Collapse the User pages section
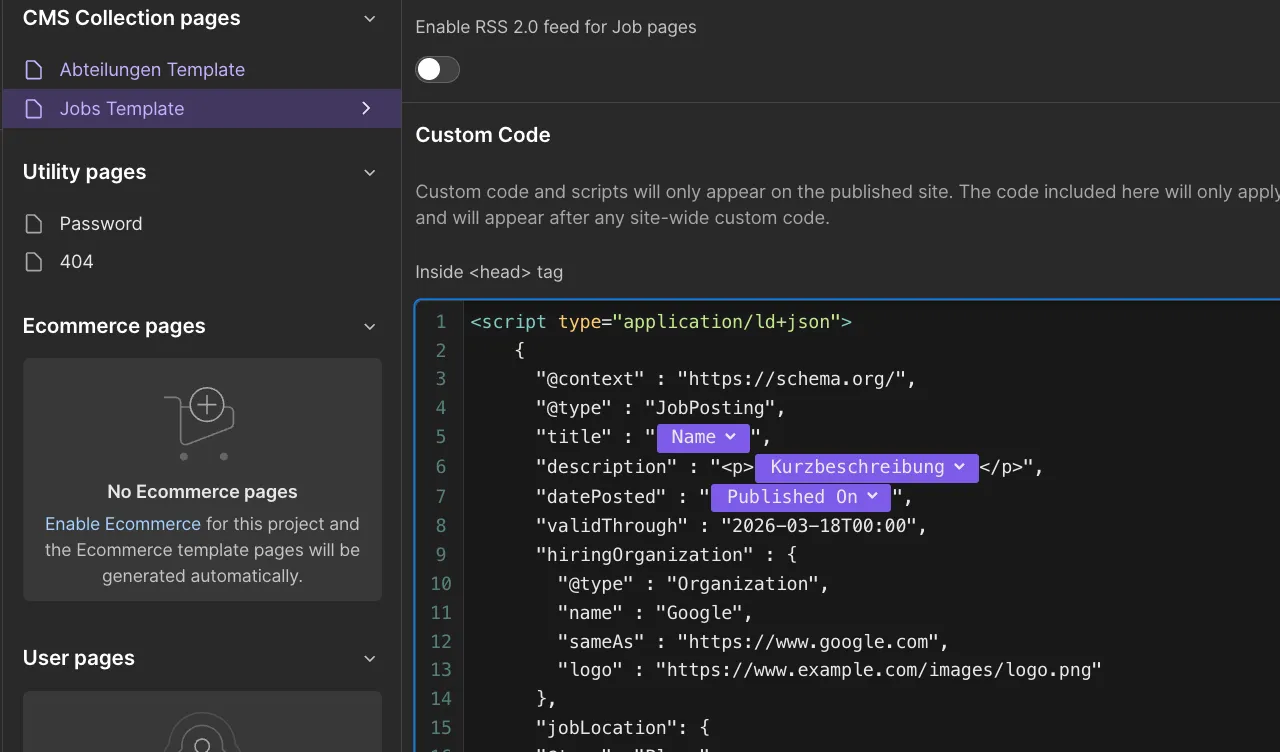Viewport: 1280px width, 752px height. (x=370, y=659)
